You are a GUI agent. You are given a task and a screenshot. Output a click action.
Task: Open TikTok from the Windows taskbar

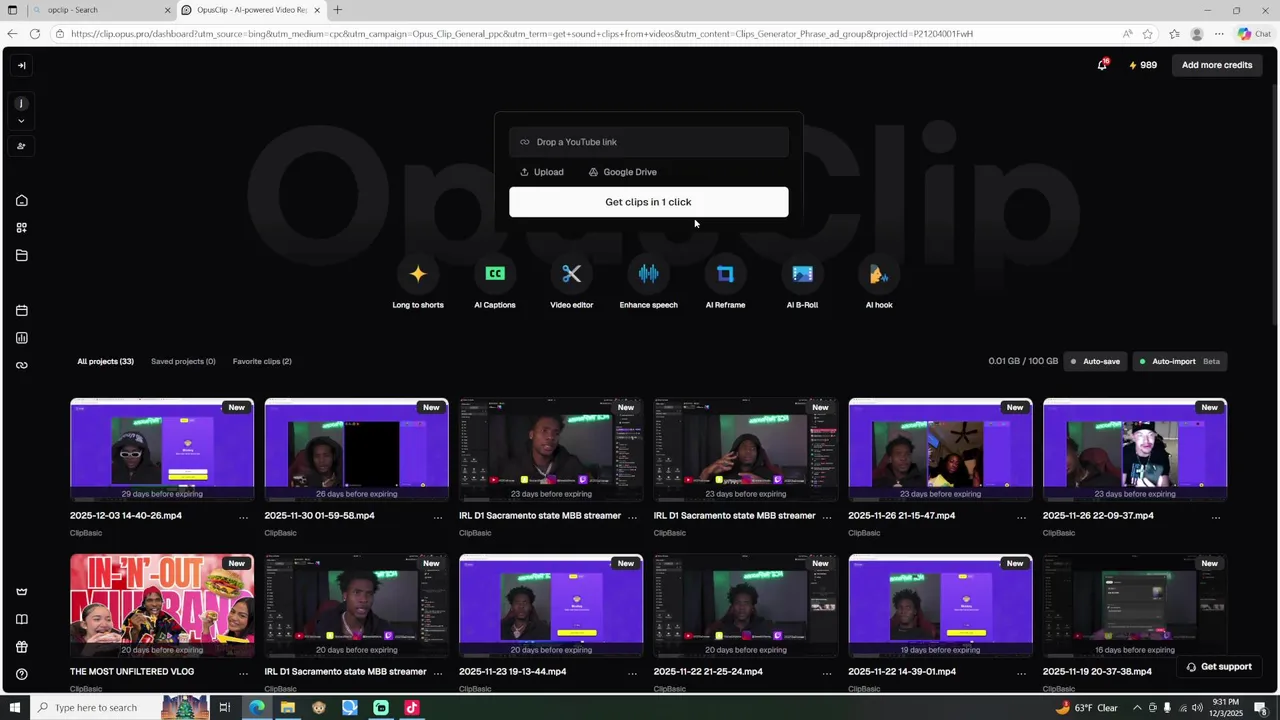point(412,707)
